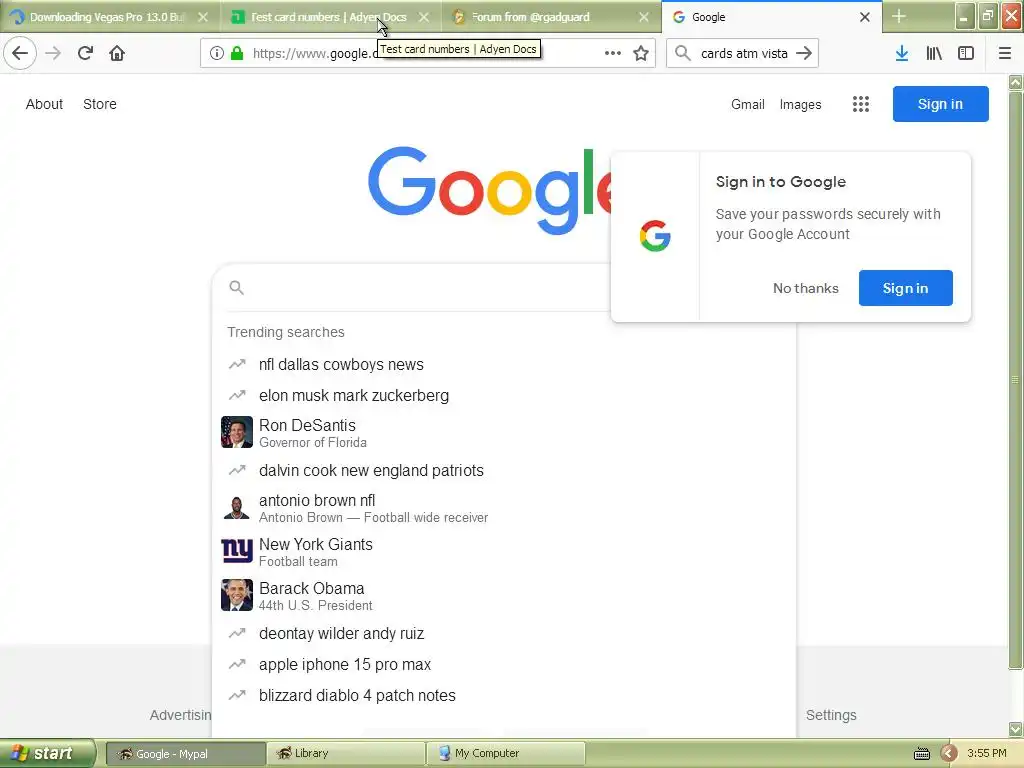Open the About link
The width and height of the screenshot is (1024, 768).
pos(44,104)
